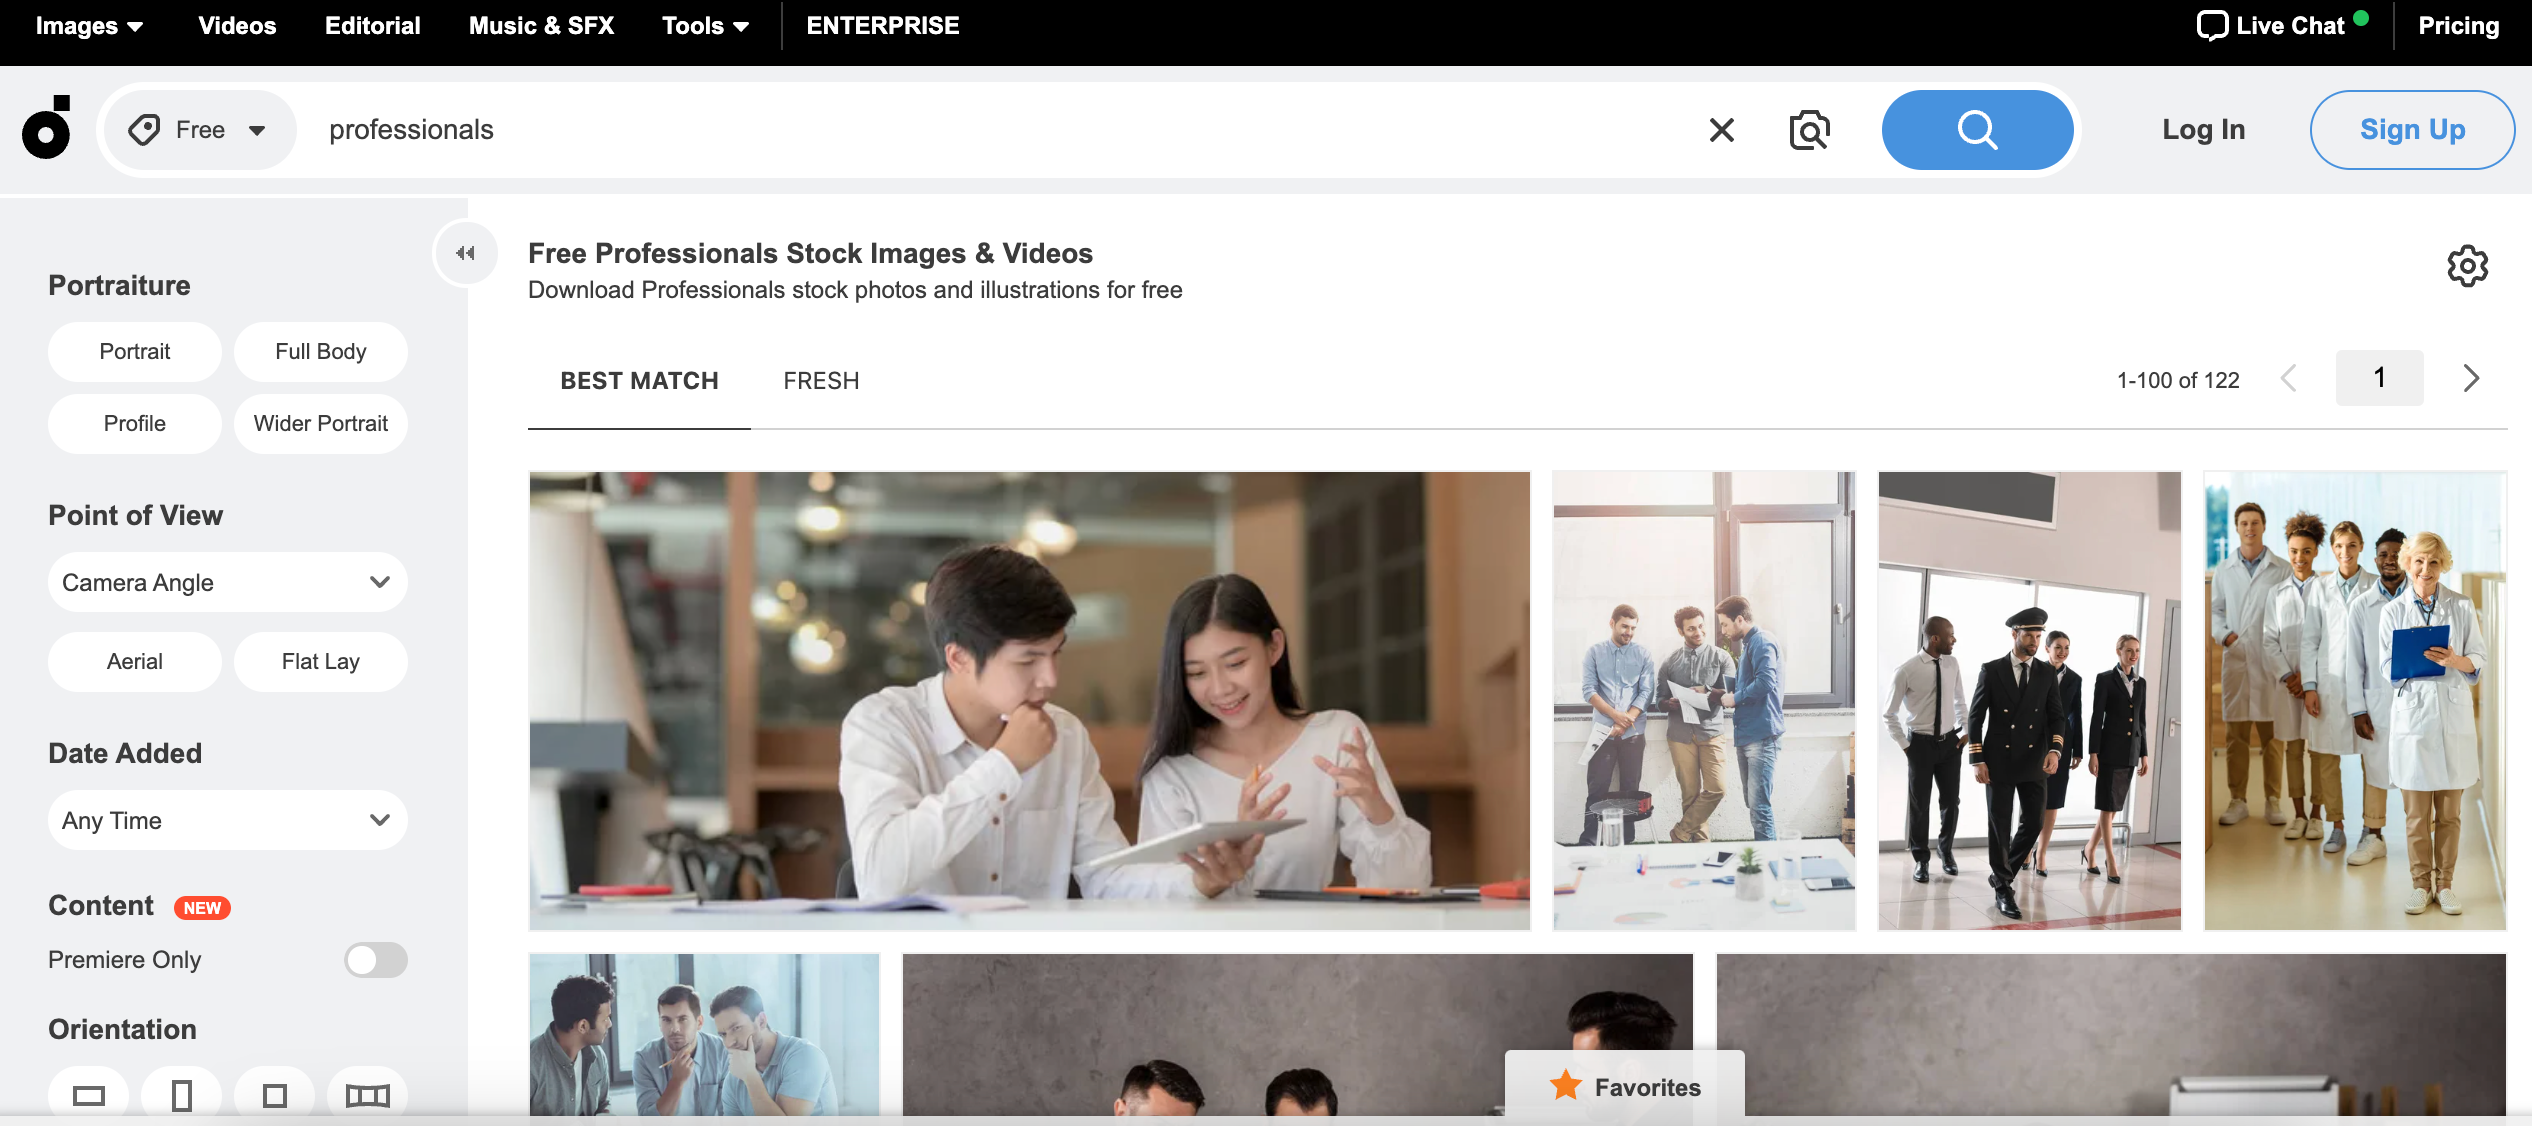
Task: Open display settings gear icon
Action: (x=2467, y=266)
